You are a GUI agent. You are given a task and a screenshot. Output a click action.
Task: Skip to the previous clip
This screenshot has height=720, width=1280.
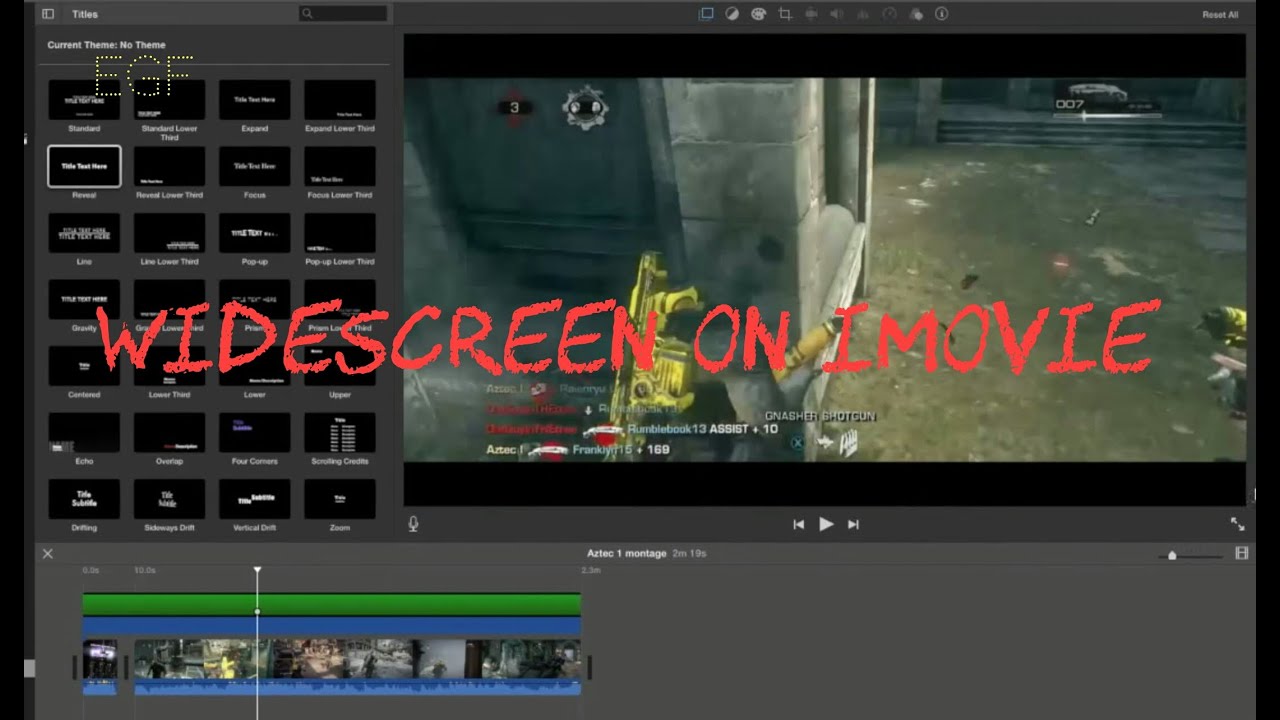pyautogui.click(x=798, y=524)
